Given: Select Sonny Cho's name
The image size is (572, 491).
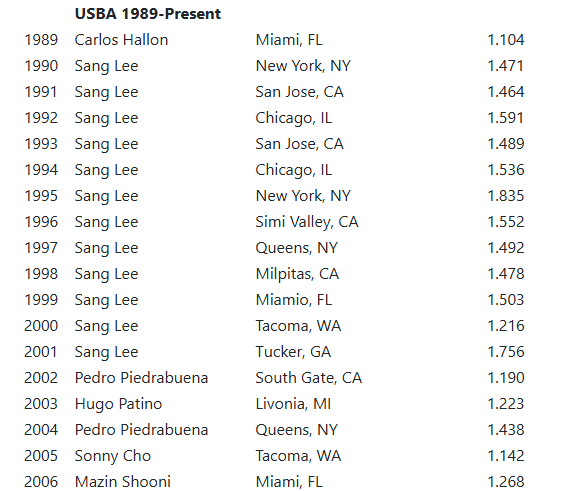Looking at the screenshot, I should tap(113, 456).
